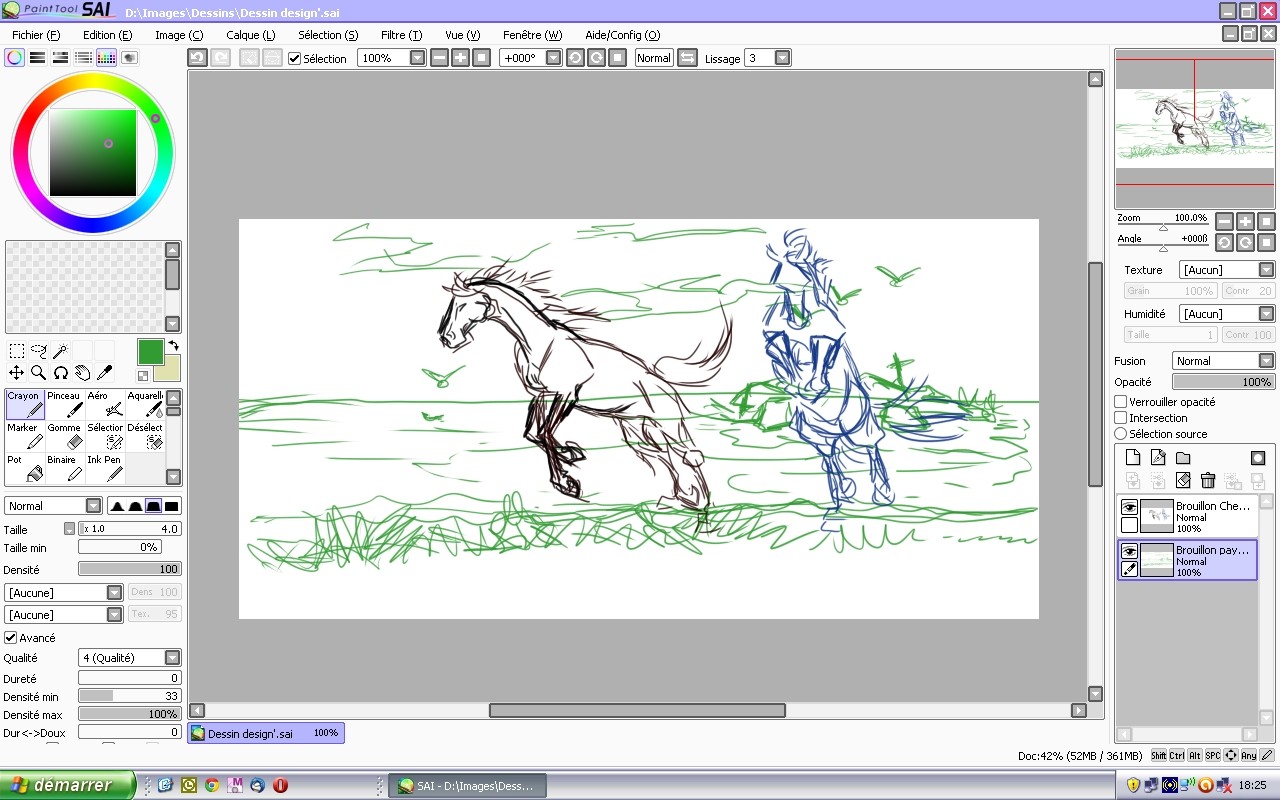The height and width of the screenshot is (800, 1280).
Task: Pick the zoom magnifier tool
Action: point(39,373)
